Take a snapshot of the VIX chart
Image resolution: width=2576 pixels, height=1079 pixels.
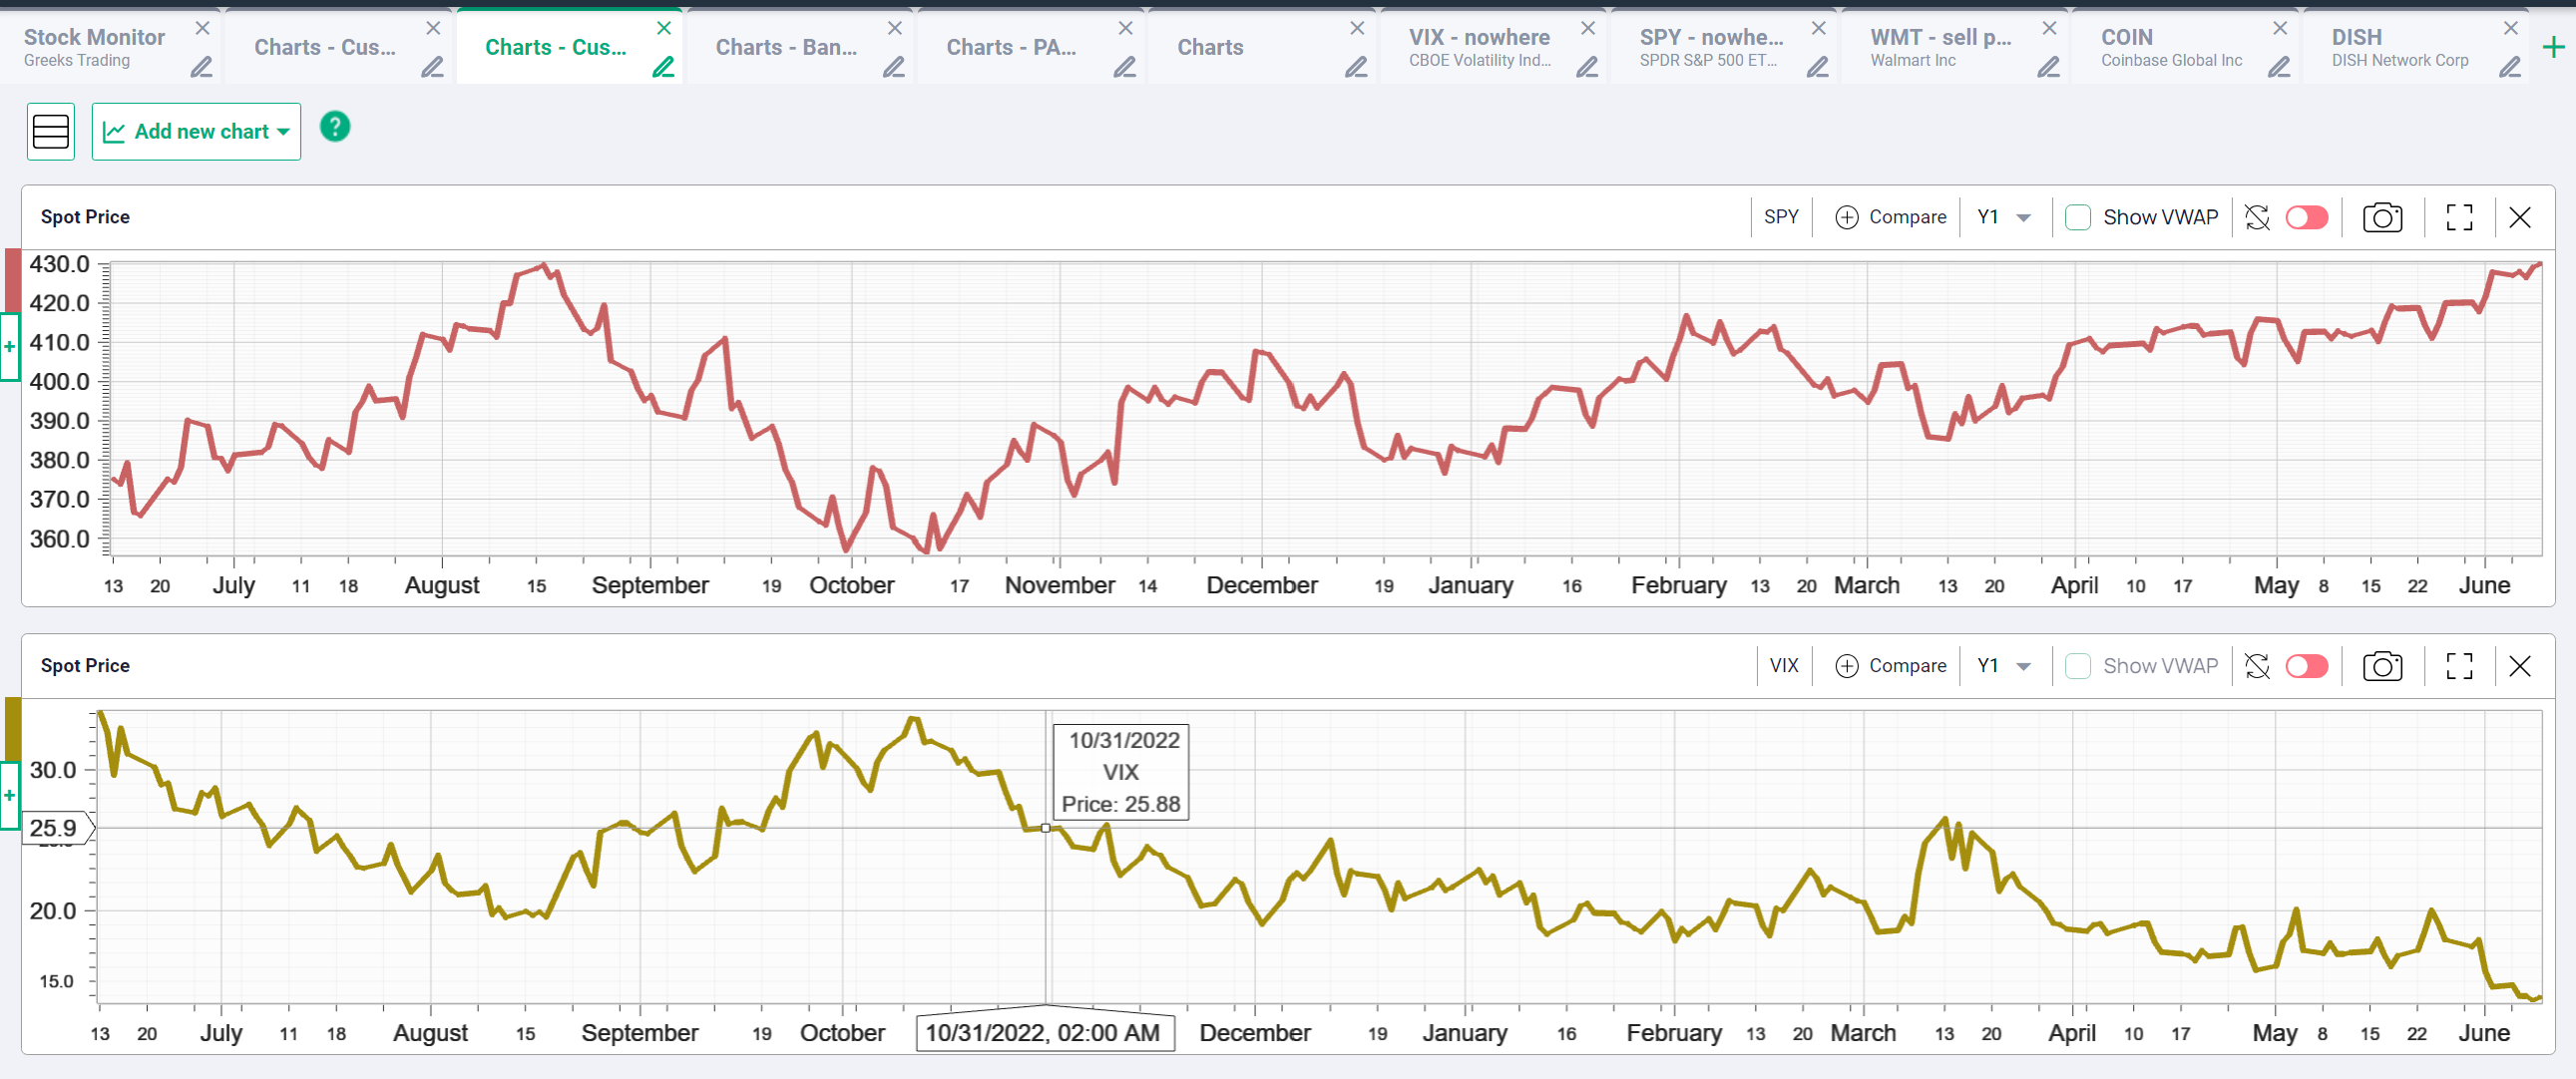pyautogui.click(x=2383, y=666)
